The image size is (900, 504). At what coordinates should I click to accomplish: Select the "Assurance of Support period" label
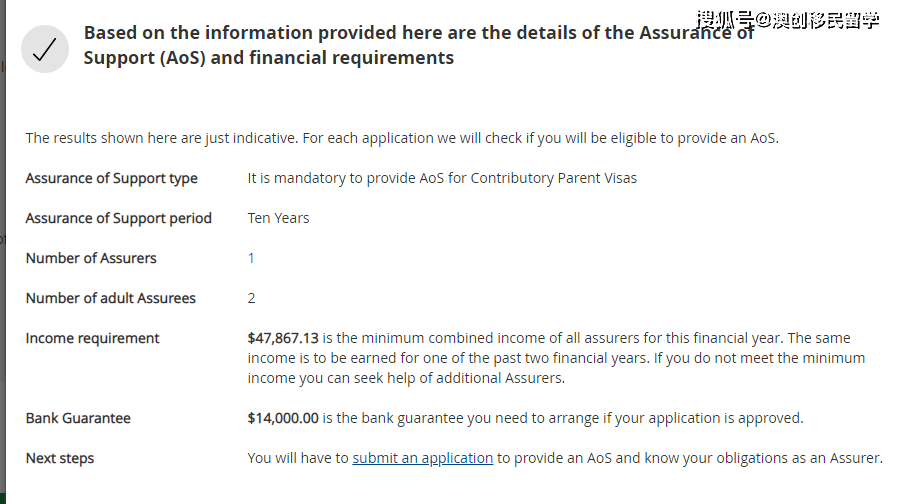pos(118,218)
